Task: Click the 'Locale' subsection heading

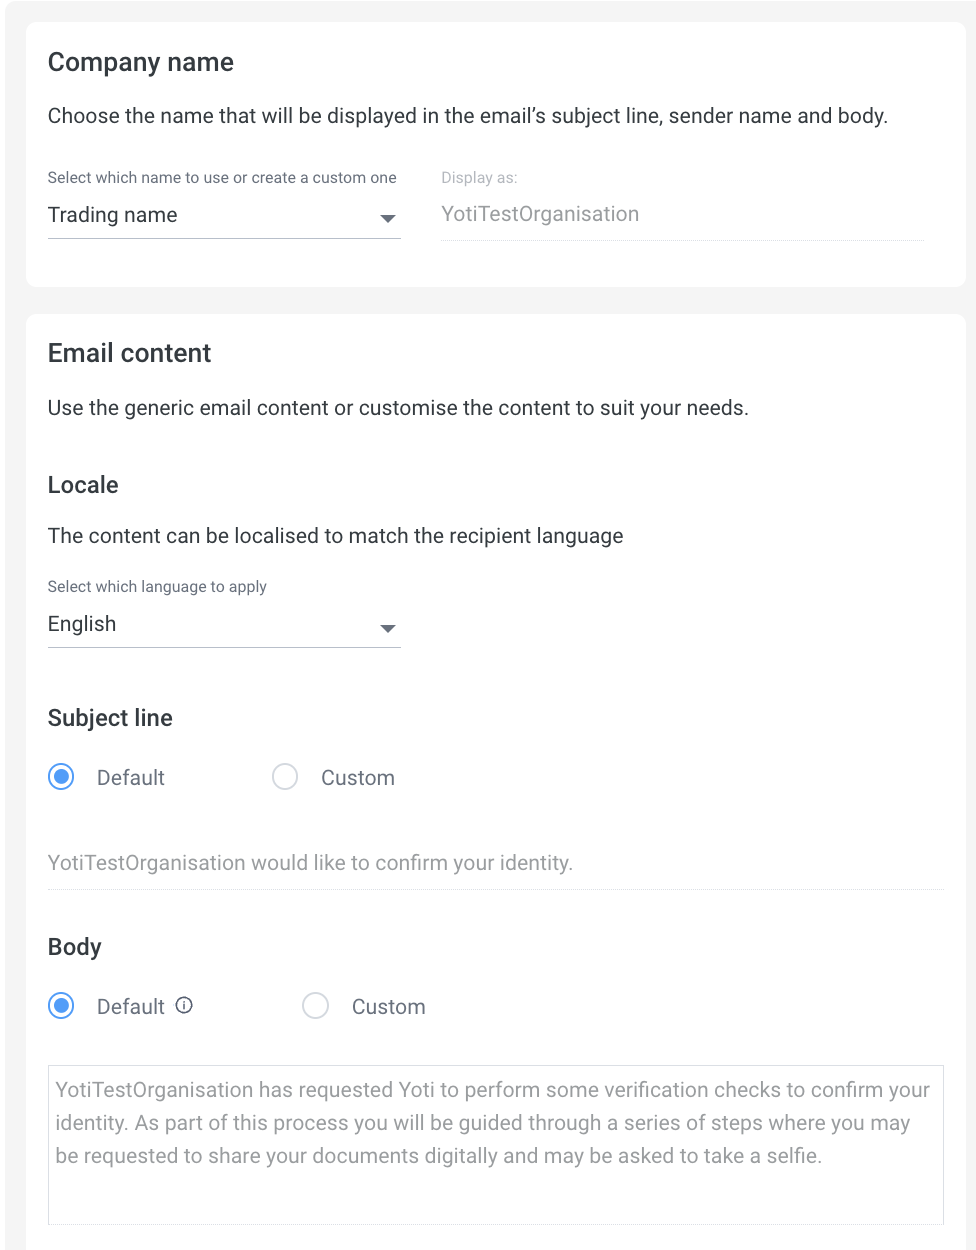Action: pos(83,485)
